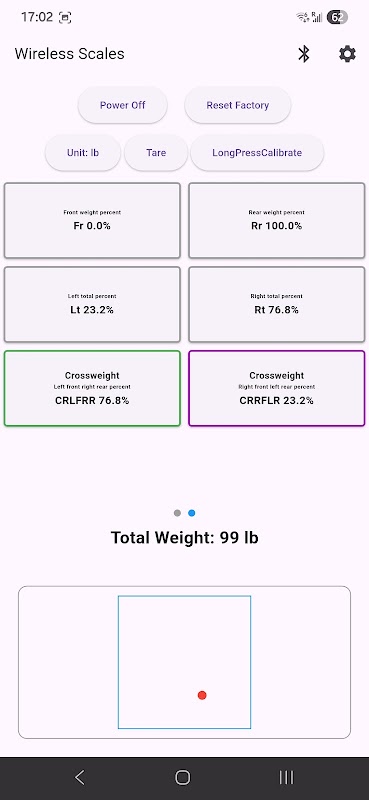Click the red center-of-gravity dot

click(202, 695)
